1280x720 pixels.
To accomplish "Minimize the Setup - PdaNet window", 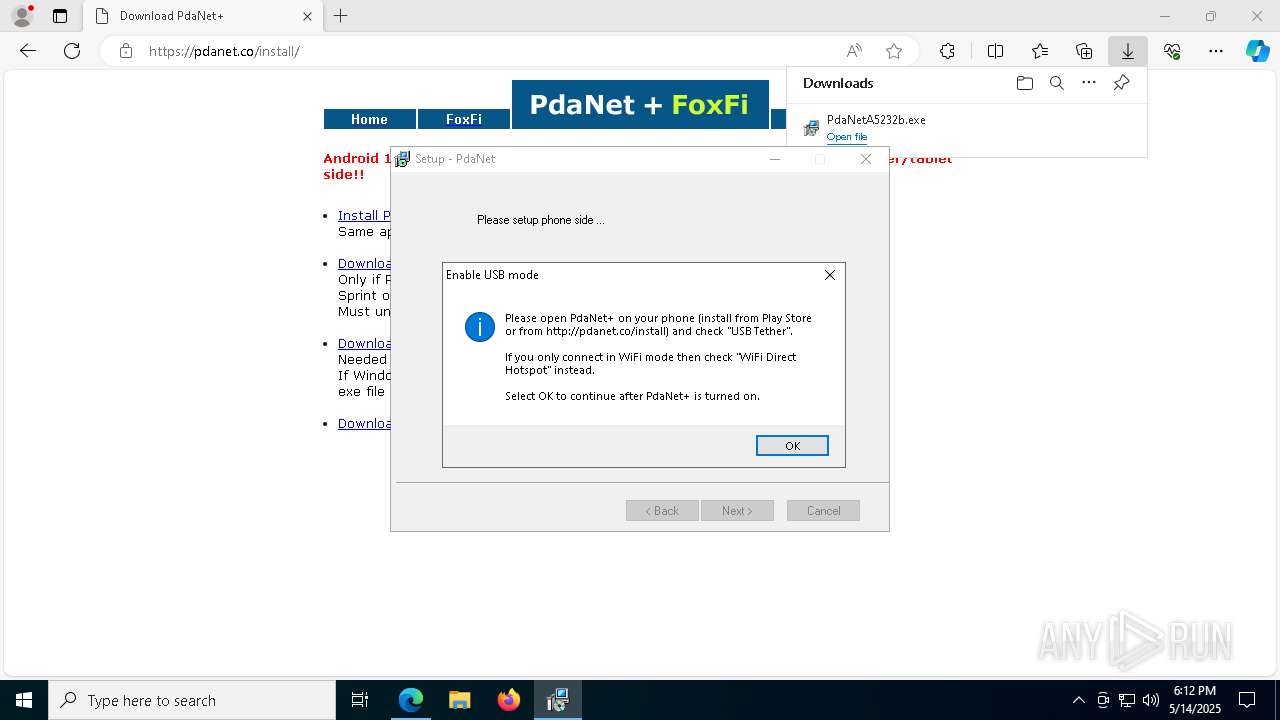I will pos(775,159).
